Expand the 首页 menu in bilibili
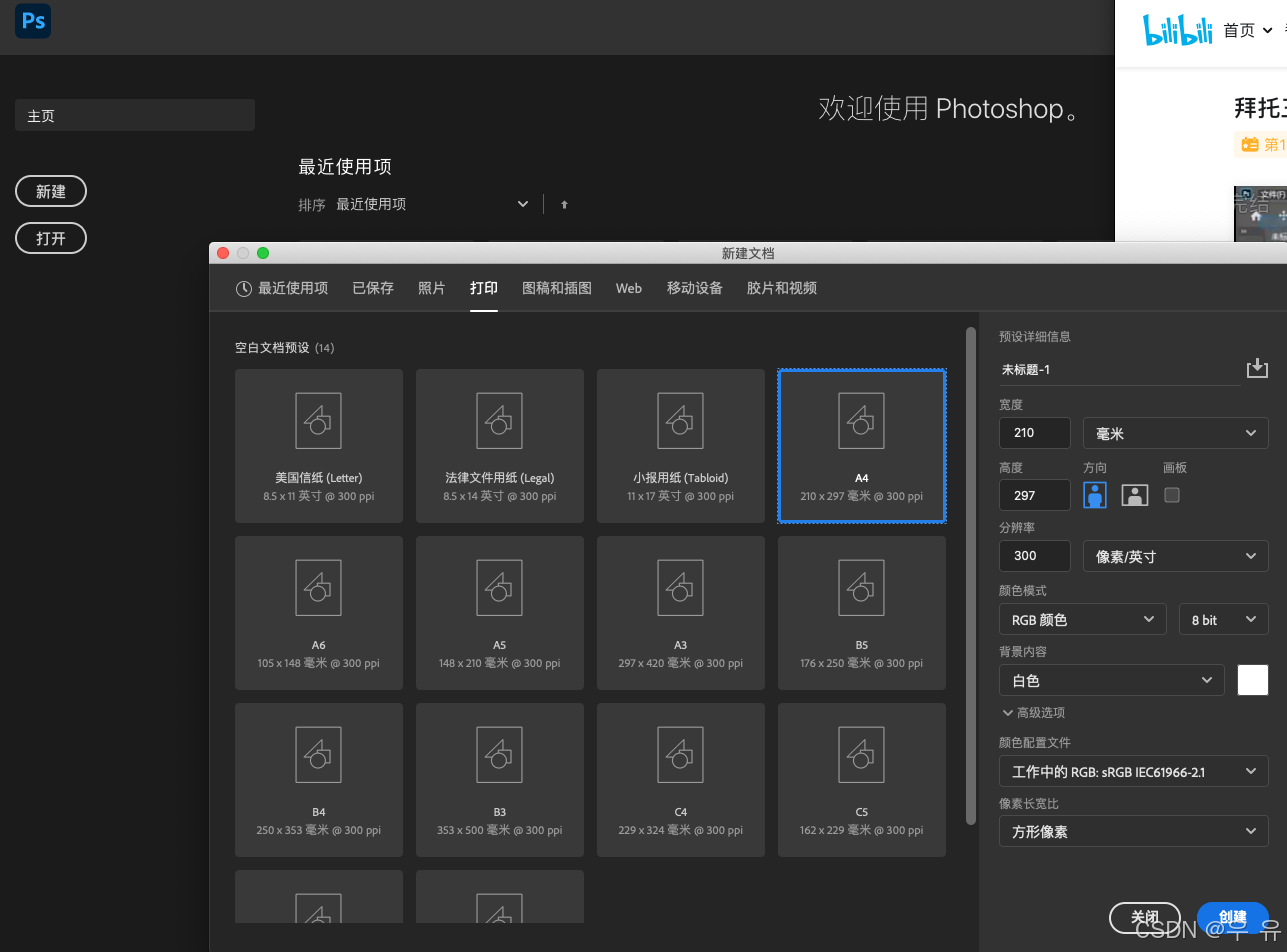Image resolution: width=1287 pixels, height=952 pixels. click(x=1248, y=31)
